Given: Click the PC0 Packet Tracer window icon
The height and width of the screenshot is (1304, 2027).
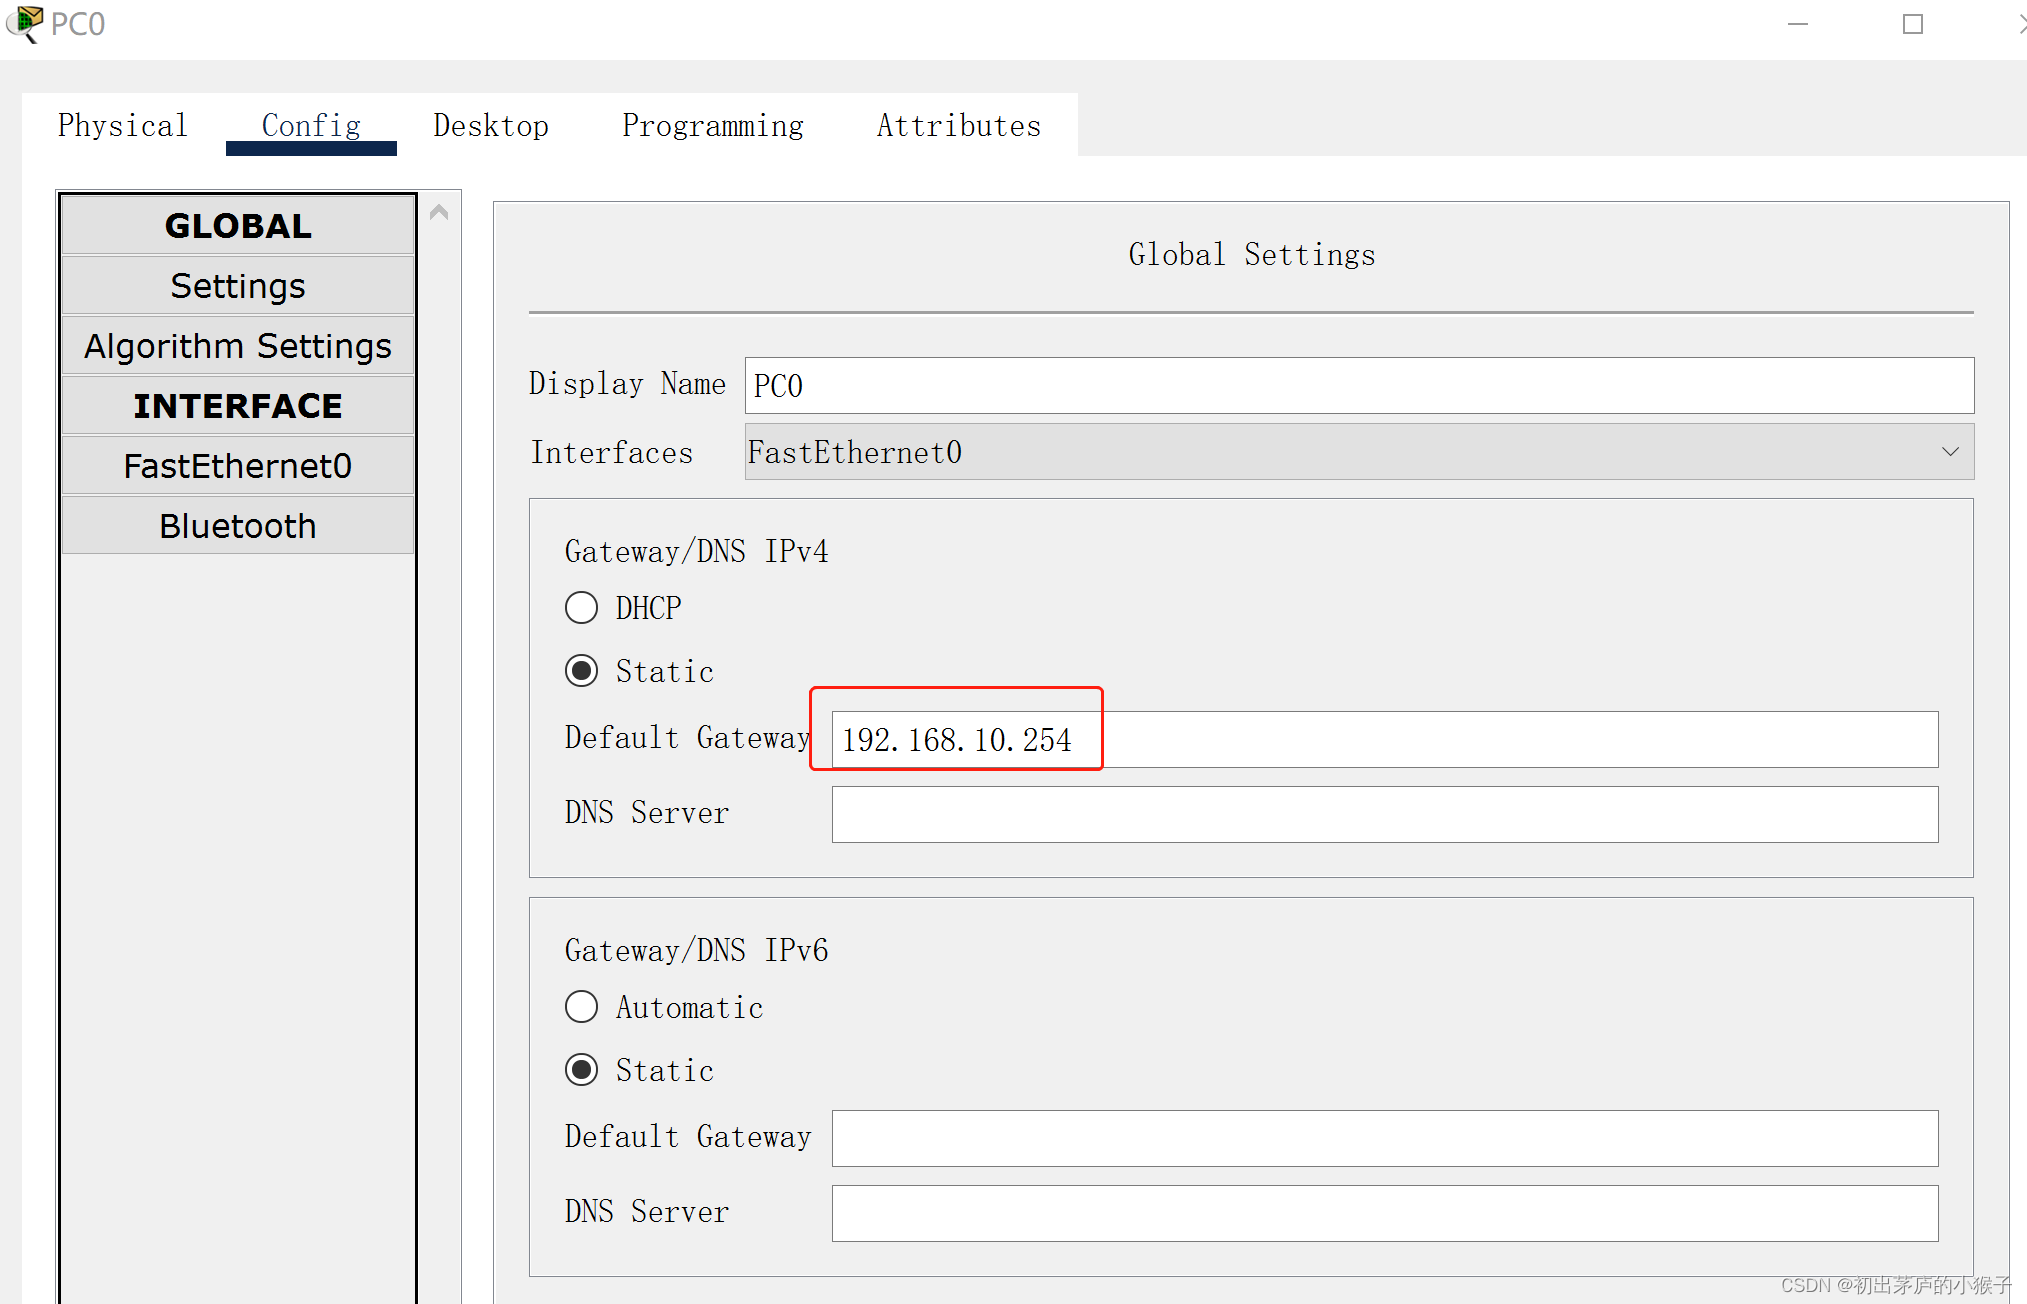Looking at the screenshot, I should (25, 23).
